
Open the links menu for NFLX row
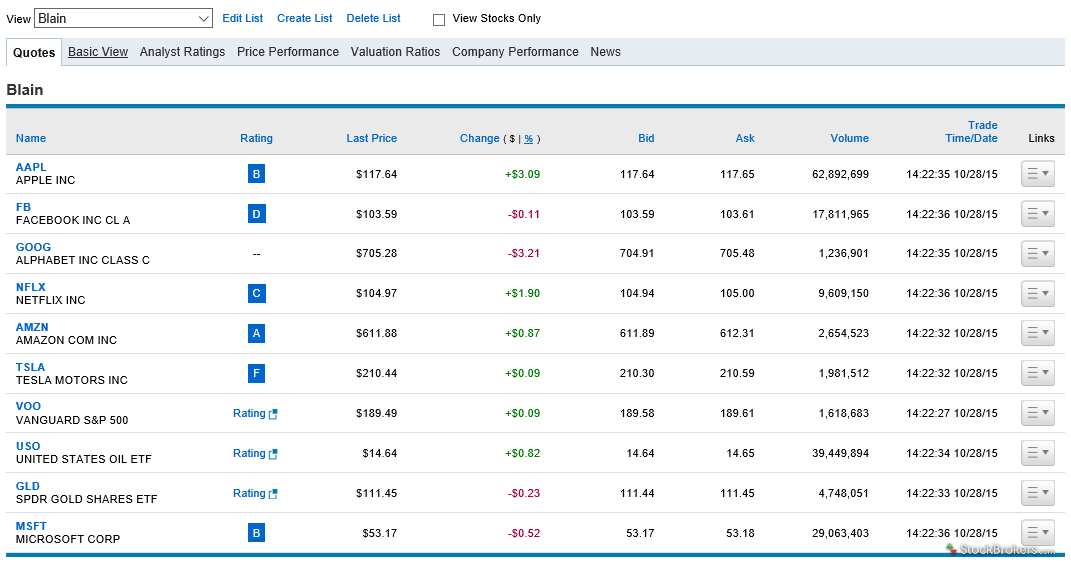click(1038, 294)
